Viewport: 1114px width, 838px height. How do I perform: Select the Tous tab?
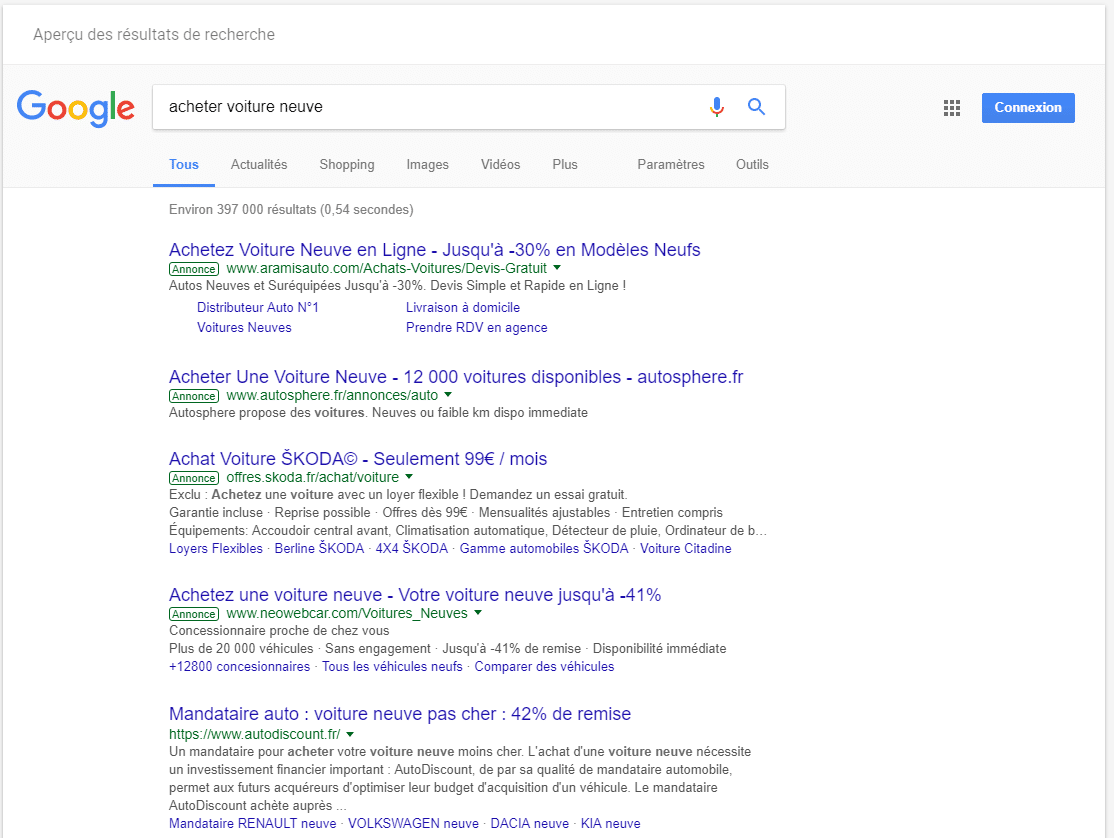pos(184,165)
